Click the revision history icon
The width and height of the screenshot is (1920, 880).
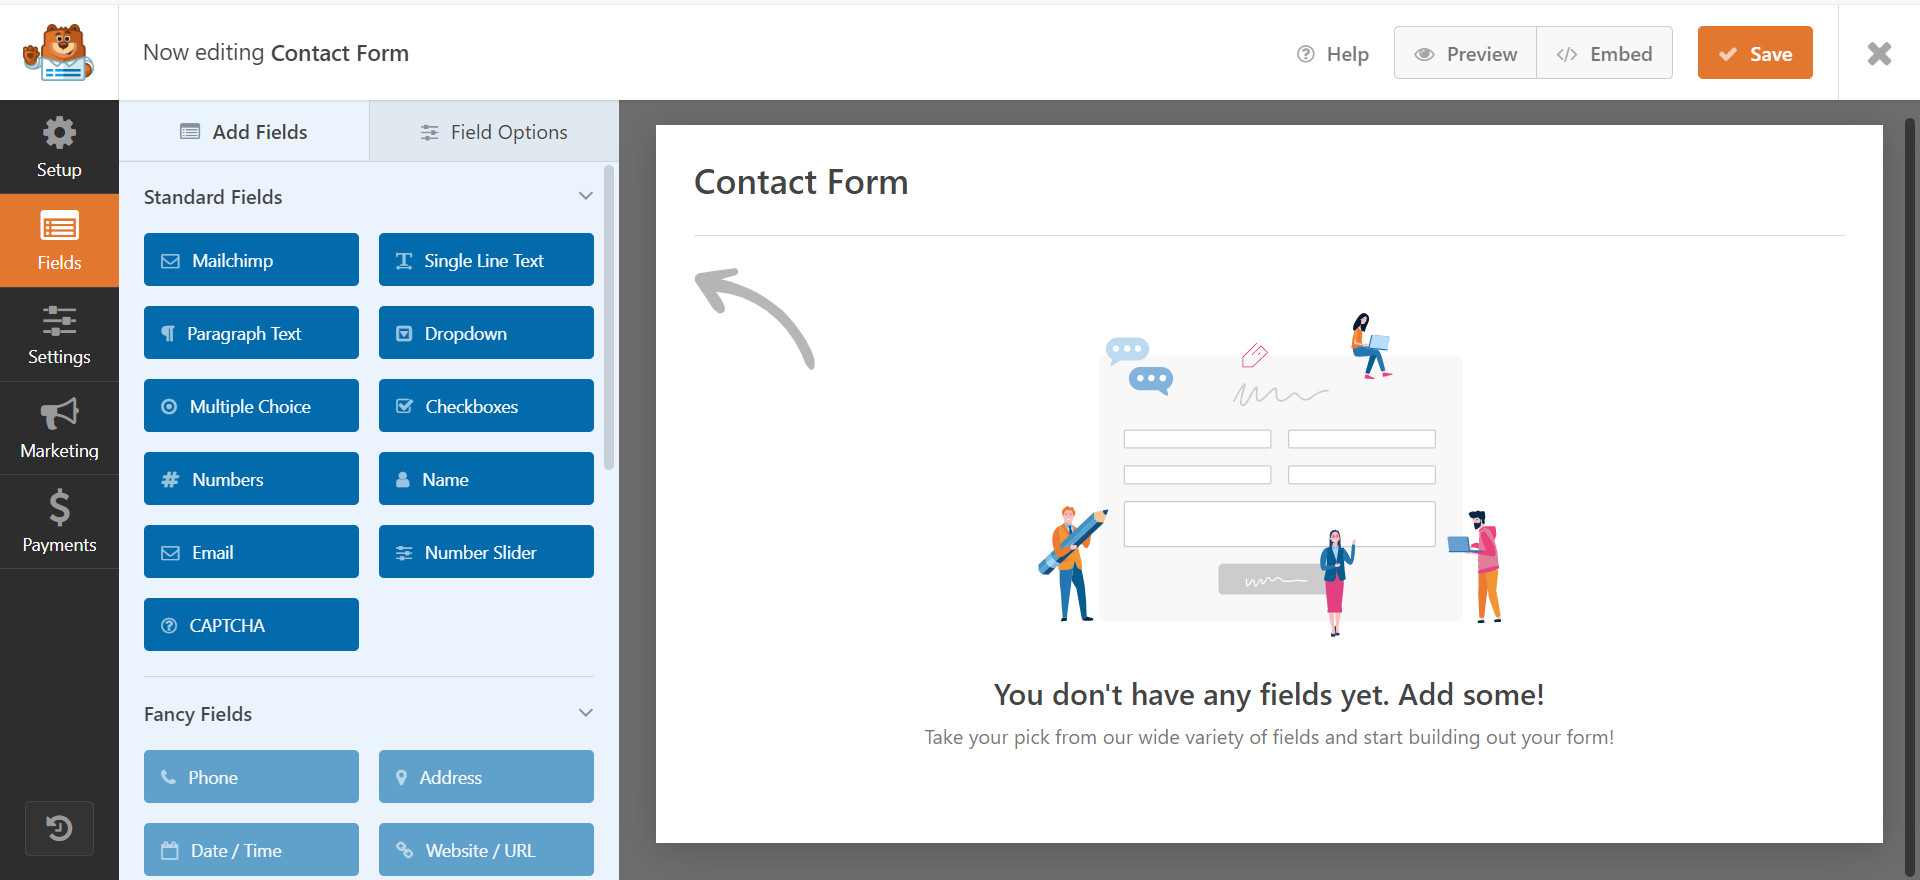coord(59,828)
